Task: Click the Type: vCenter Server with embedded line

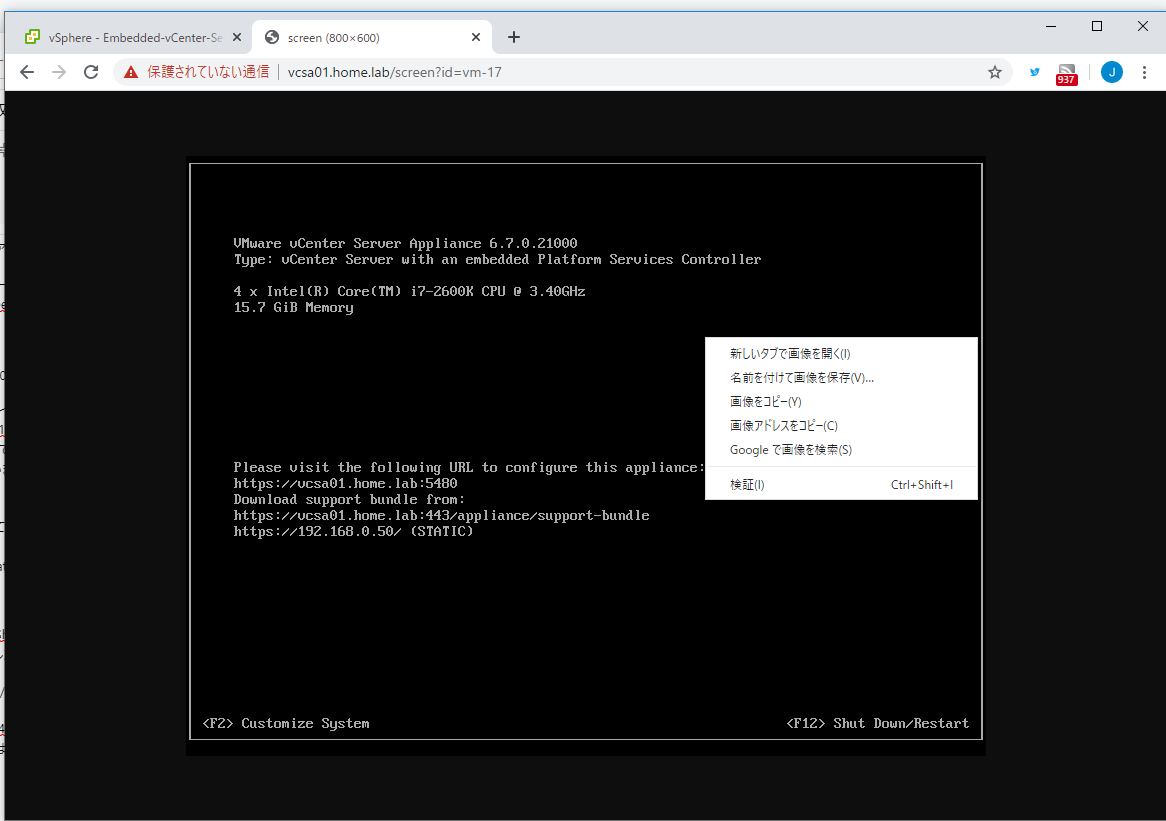Action: coord(497,260)
